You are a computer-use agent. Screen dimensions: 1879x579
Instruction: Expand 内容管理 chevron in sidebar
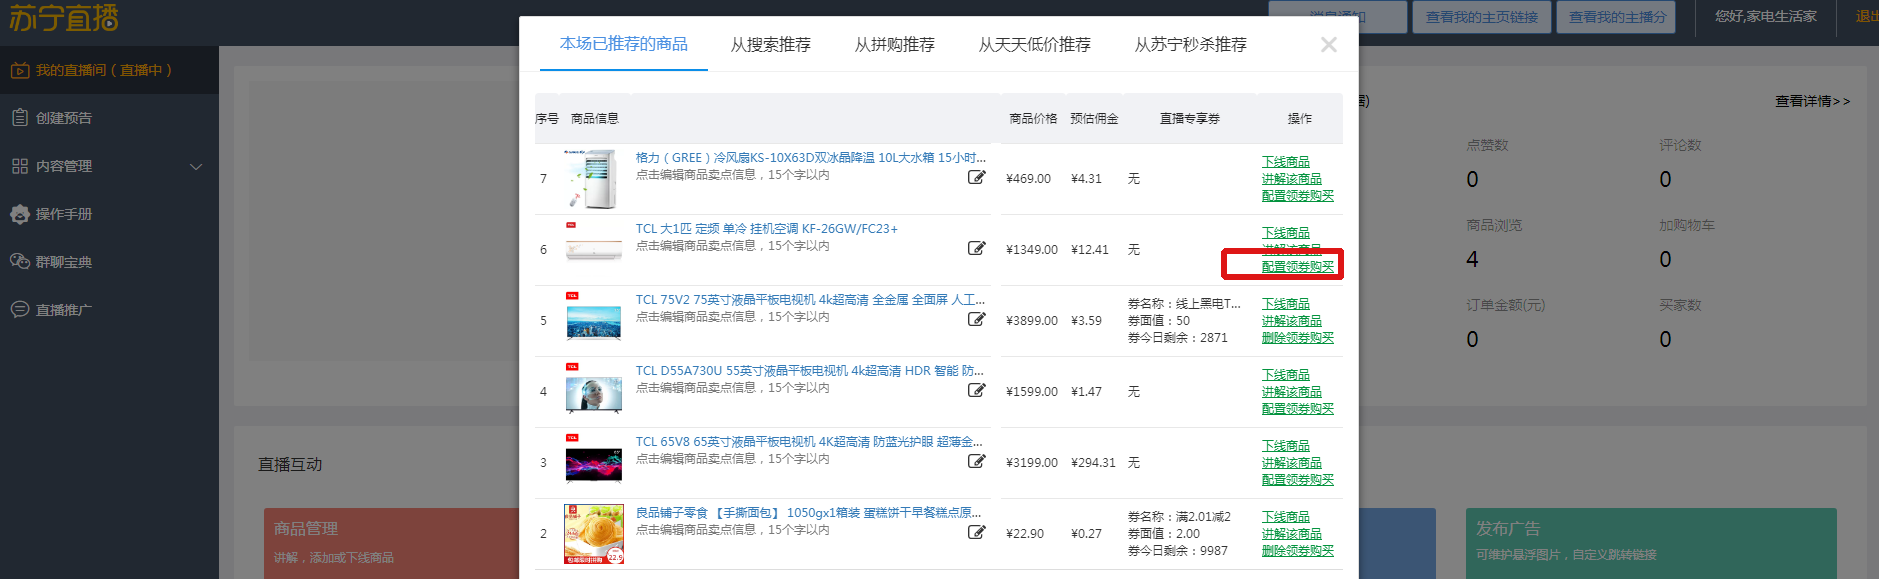[196, 167]
